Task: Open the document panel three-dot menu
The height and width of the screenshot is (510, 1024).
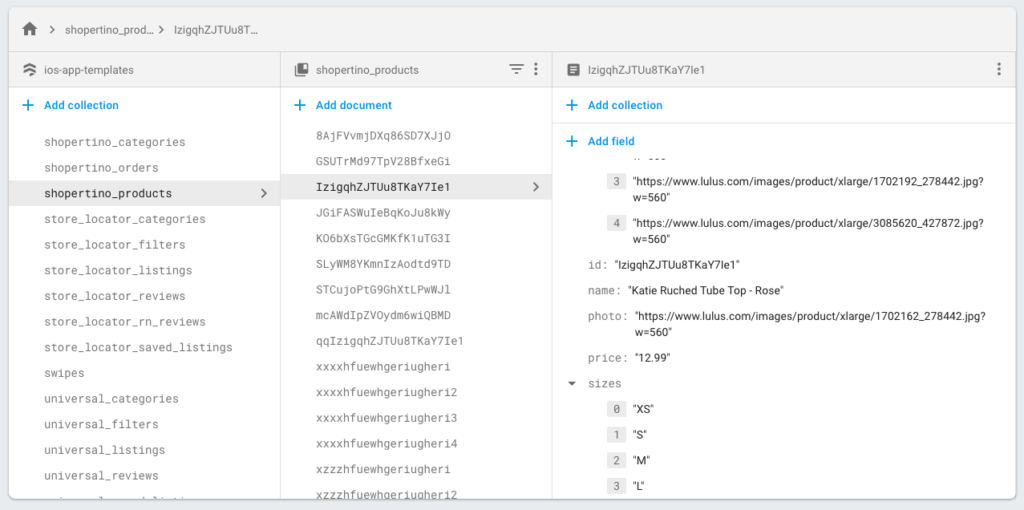Action: 998,70
